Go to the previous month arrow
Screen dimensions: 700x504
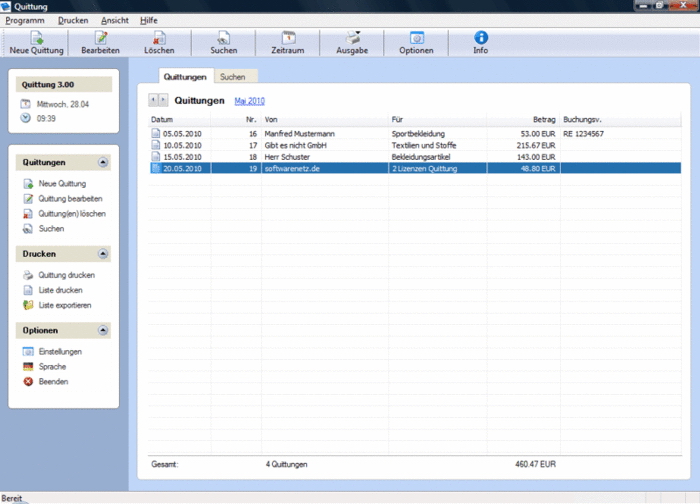pyautogui.click(x=153, y=100)
